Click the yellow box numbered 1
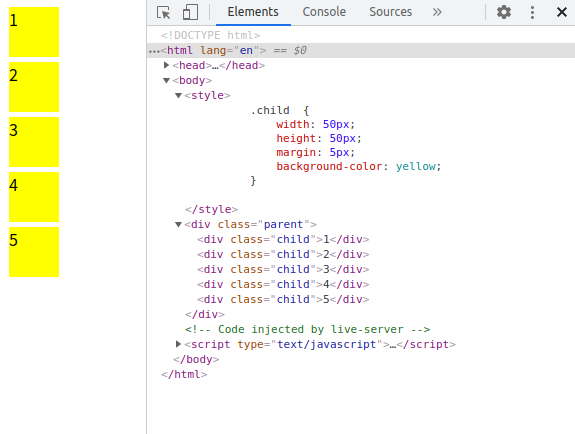The image size is (575, 434). pos(34,32)
